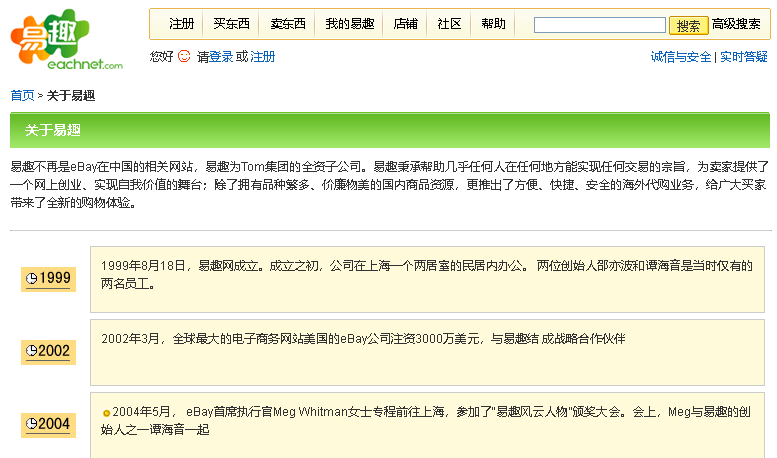This screenshot has height=458, width=777.
Task: Click the 注册 link beside 登录
Action: (263, 57)
